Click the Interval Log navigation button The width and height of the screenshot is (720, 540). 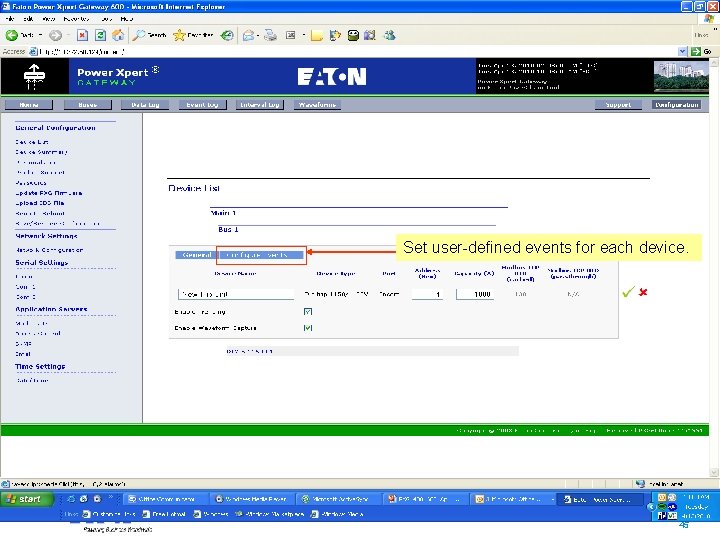pyautogui.click(x=260, y=105)
